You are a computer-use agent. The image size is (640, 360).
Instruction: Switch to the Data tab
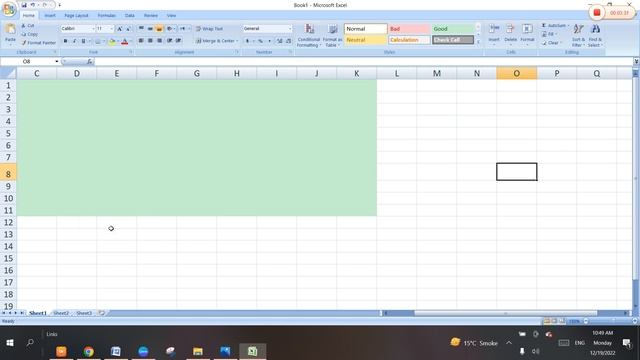(129, 16)
